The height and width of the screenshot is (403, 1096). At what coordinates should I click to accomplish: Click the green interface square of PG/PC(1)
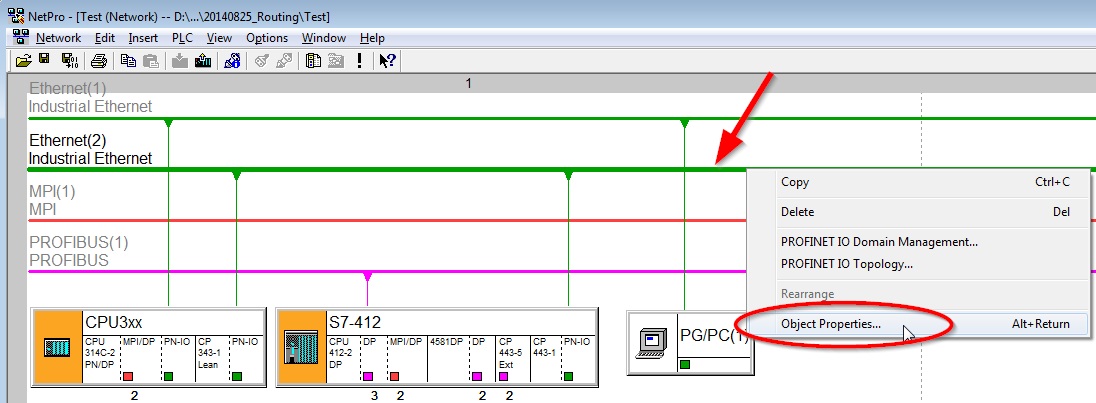pos(684,365)
